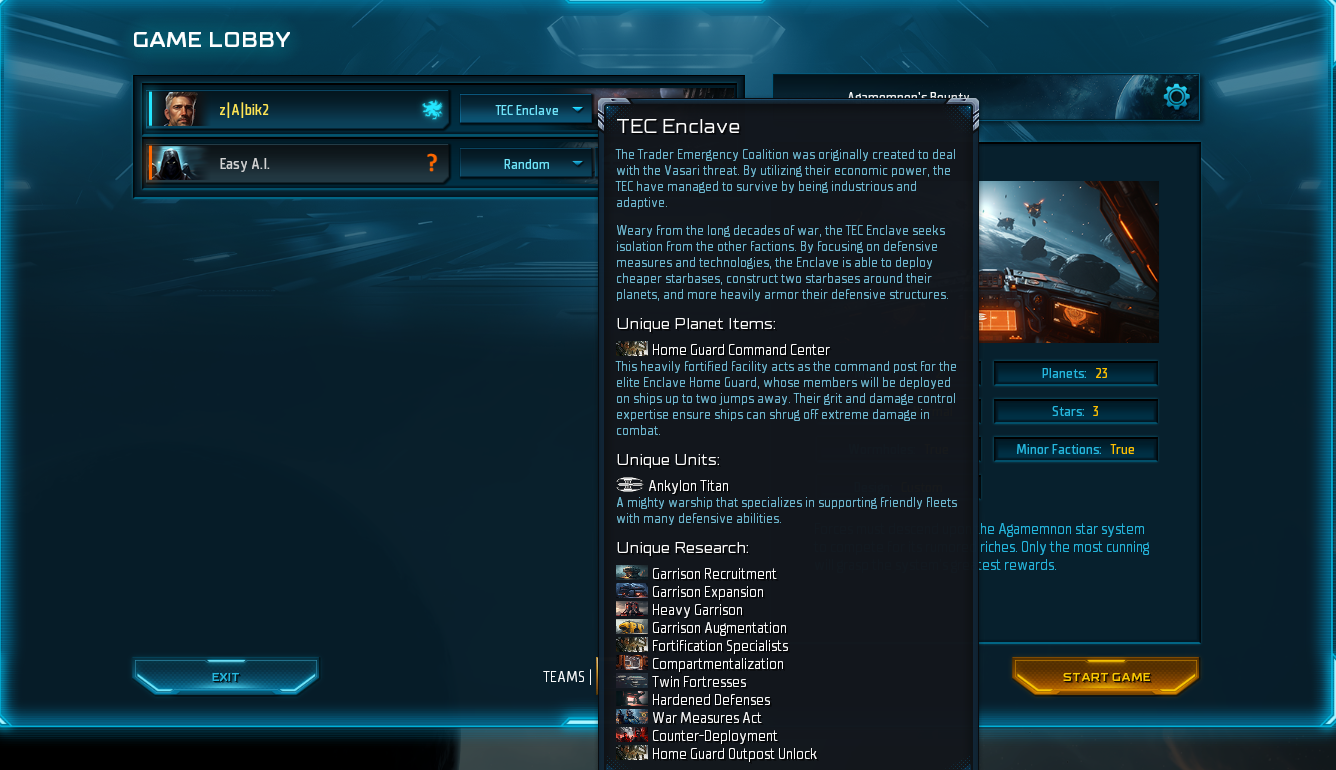Click the Teams label
The image size is (1336, 770).
[564, 677]
